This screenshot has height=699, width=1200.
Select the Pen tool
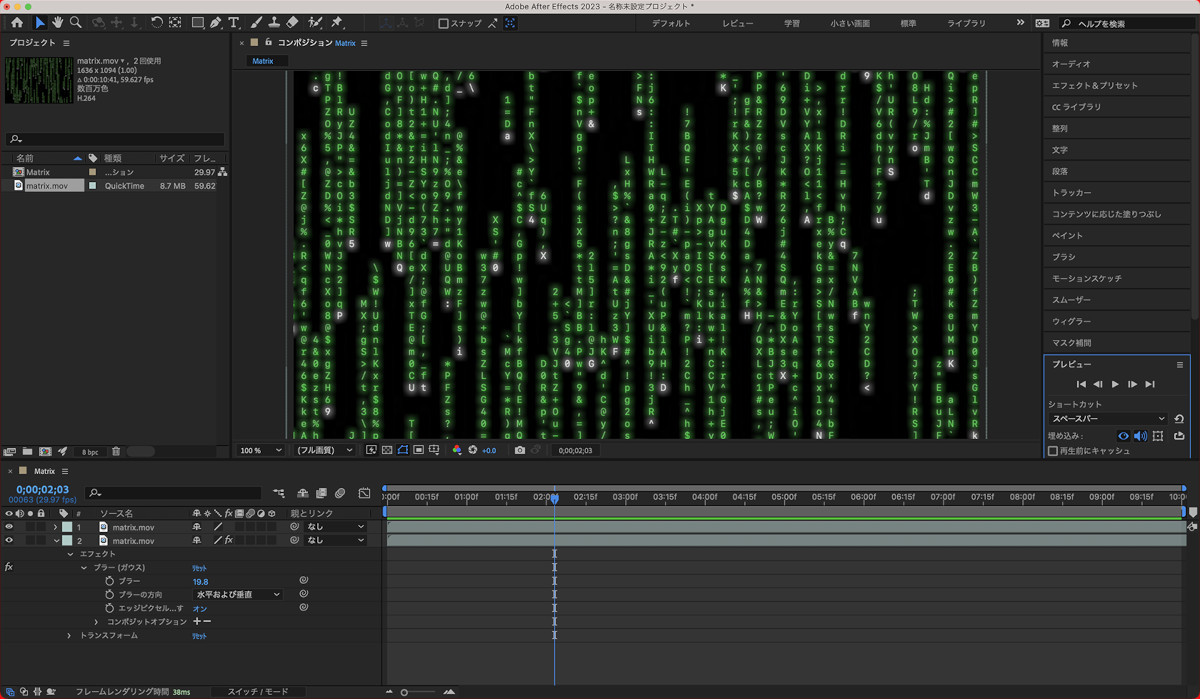click(x=216, y=22)
